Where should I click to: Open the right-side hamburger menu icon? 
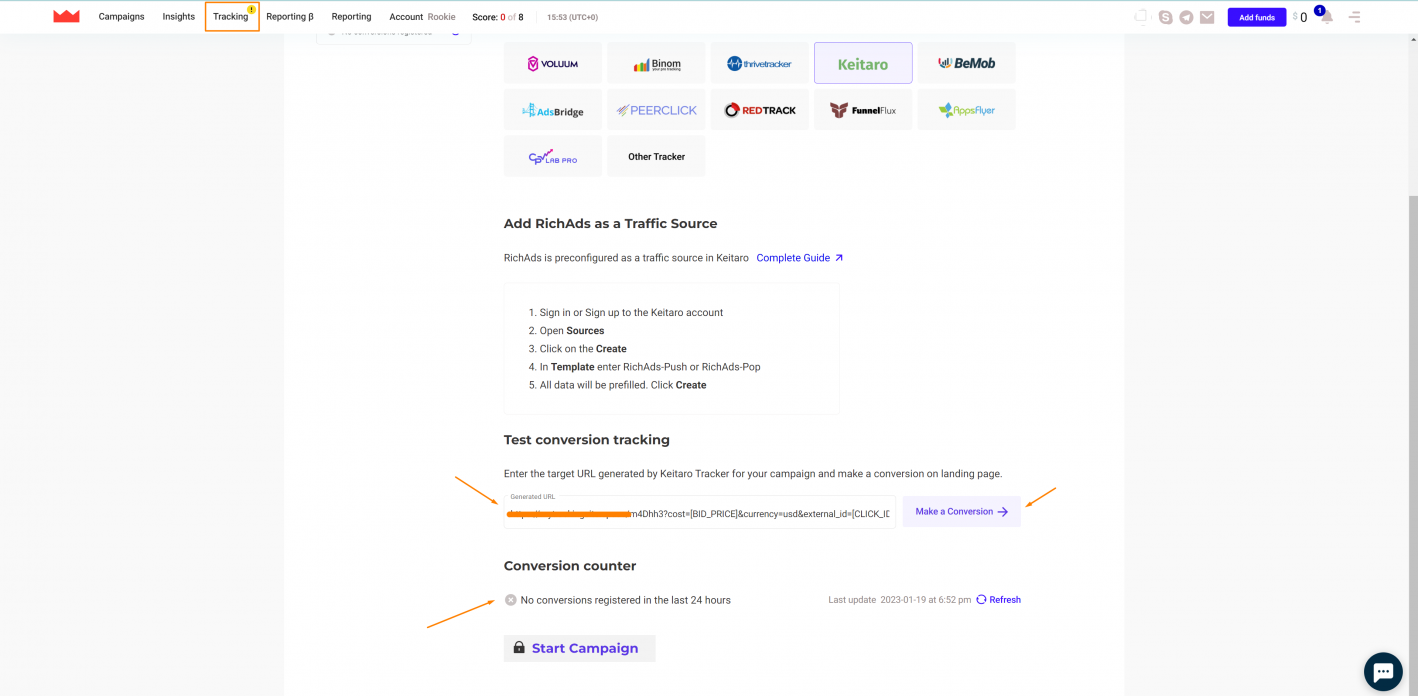click(1355, 17)
